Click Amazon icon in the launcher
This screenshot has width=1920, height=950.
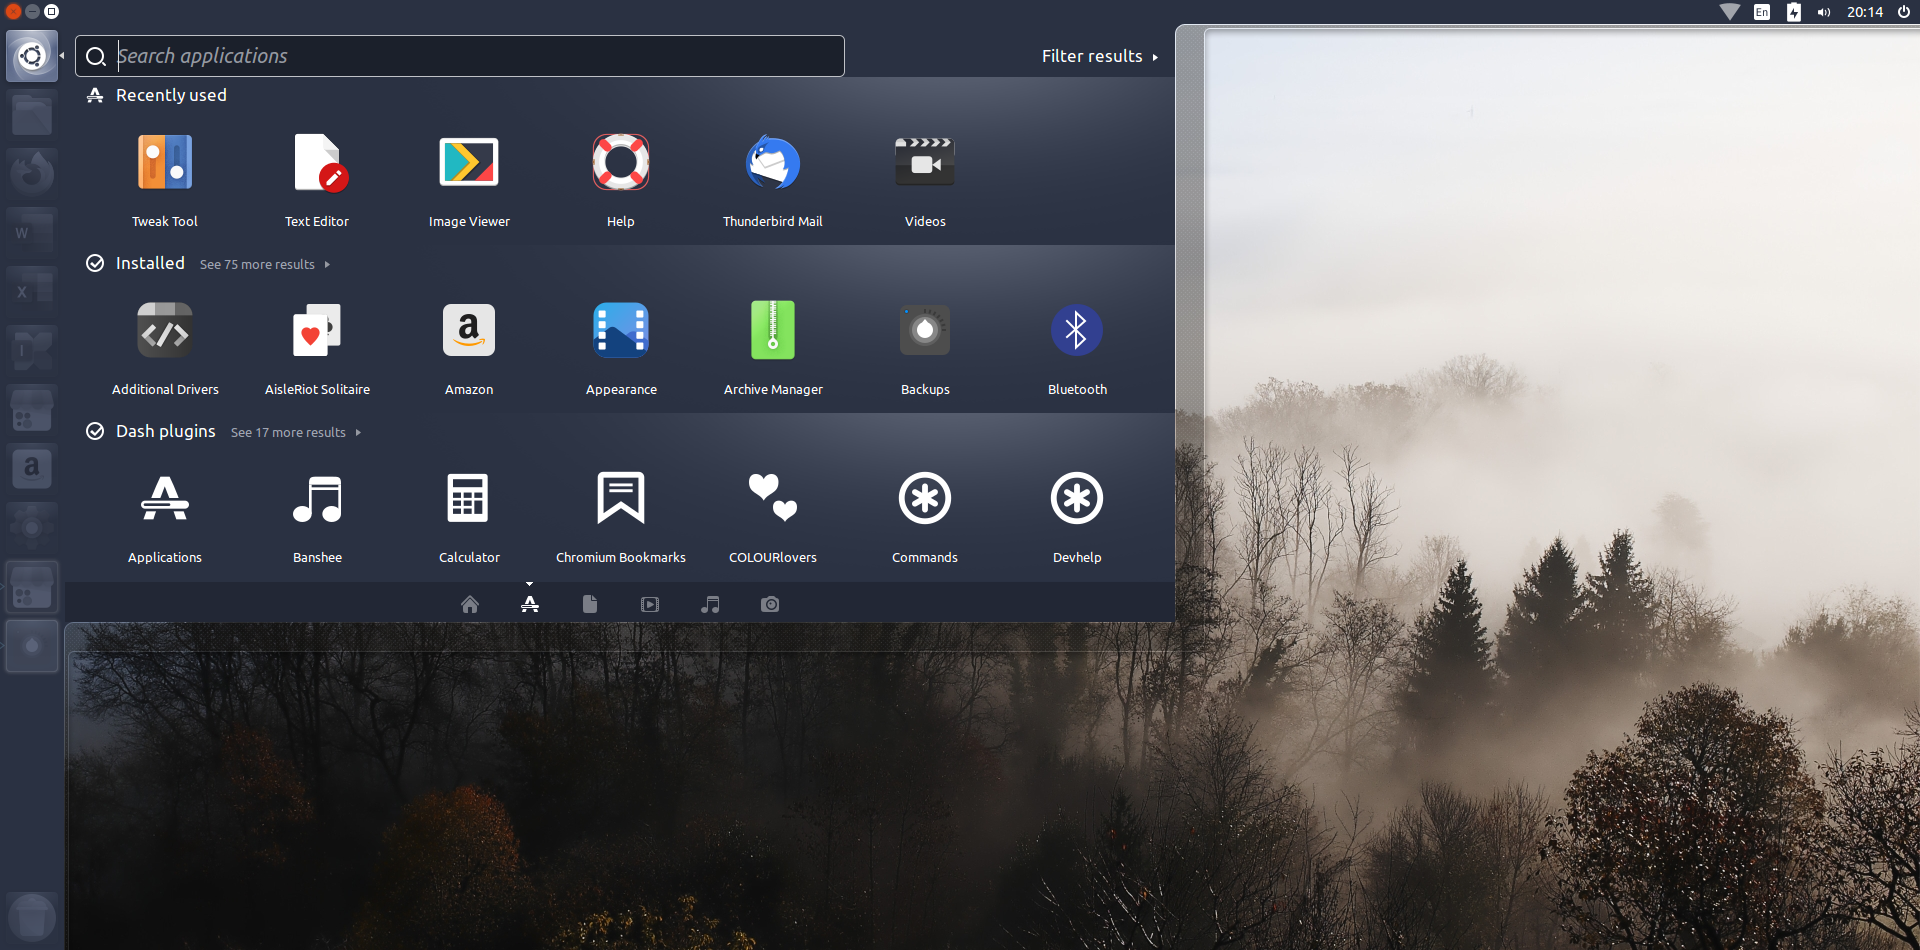point(32,467)
